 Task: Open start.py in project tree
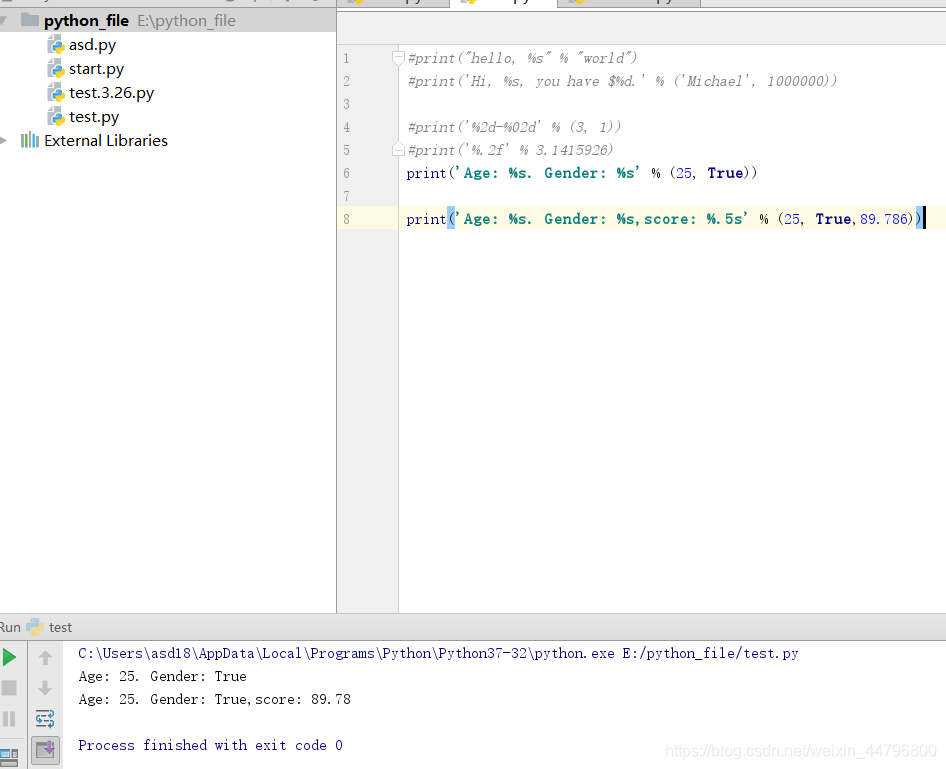click(x=97, y=69)
